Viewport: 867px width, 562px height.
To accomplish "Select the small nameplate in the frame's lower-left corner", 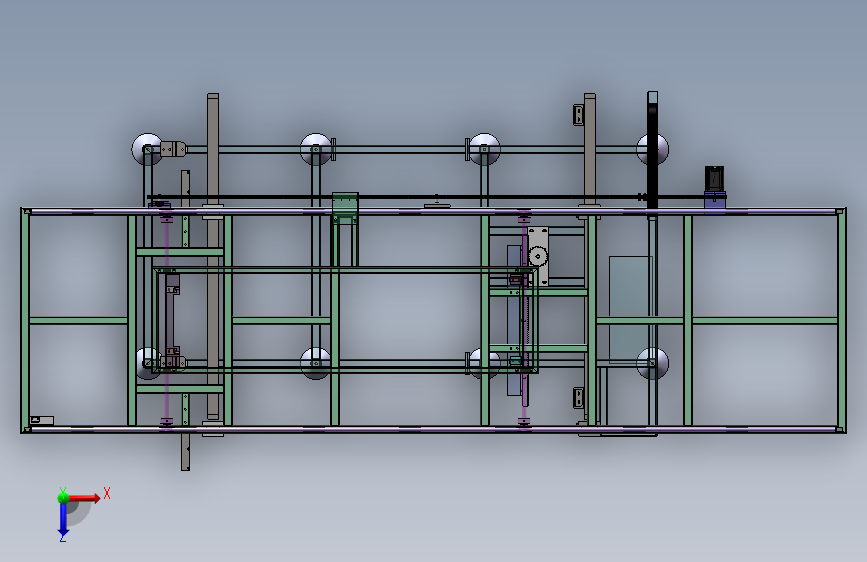I will (x=41, y=420).
